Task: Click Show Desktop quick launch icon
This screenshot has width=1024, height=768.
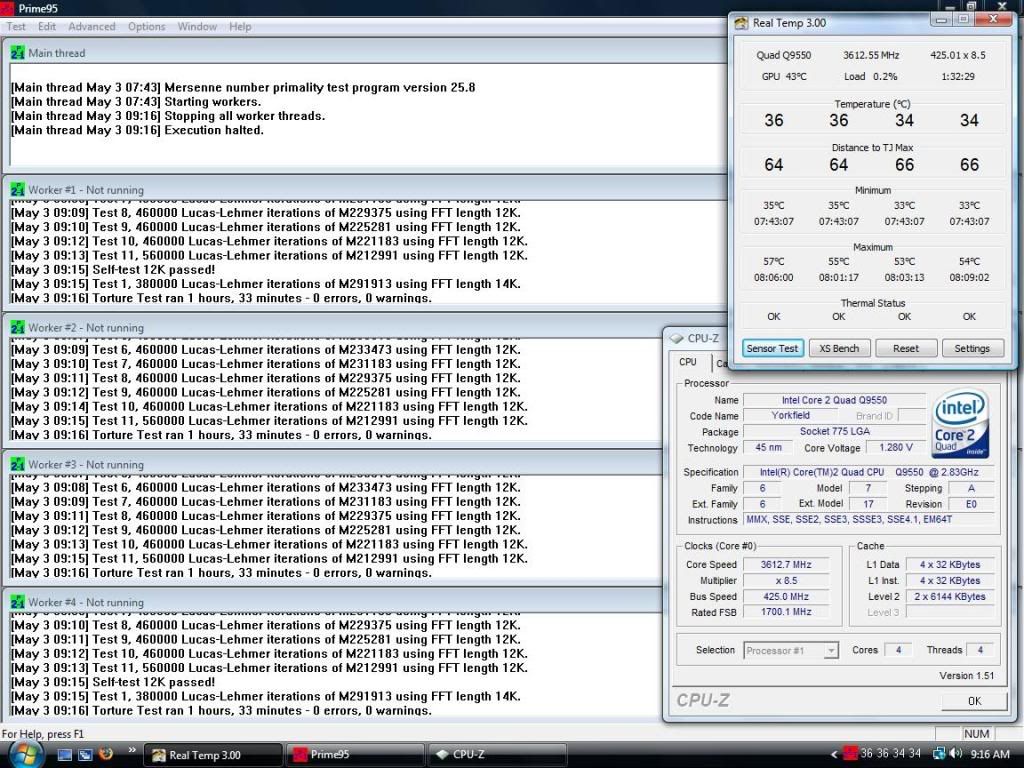Action: 65,755
